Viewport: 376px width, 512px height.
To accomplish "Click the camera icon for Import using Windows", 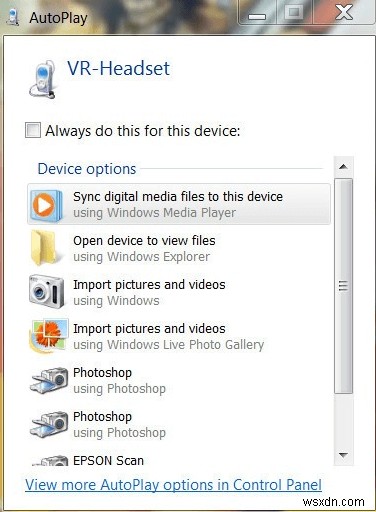I will 47,291.
